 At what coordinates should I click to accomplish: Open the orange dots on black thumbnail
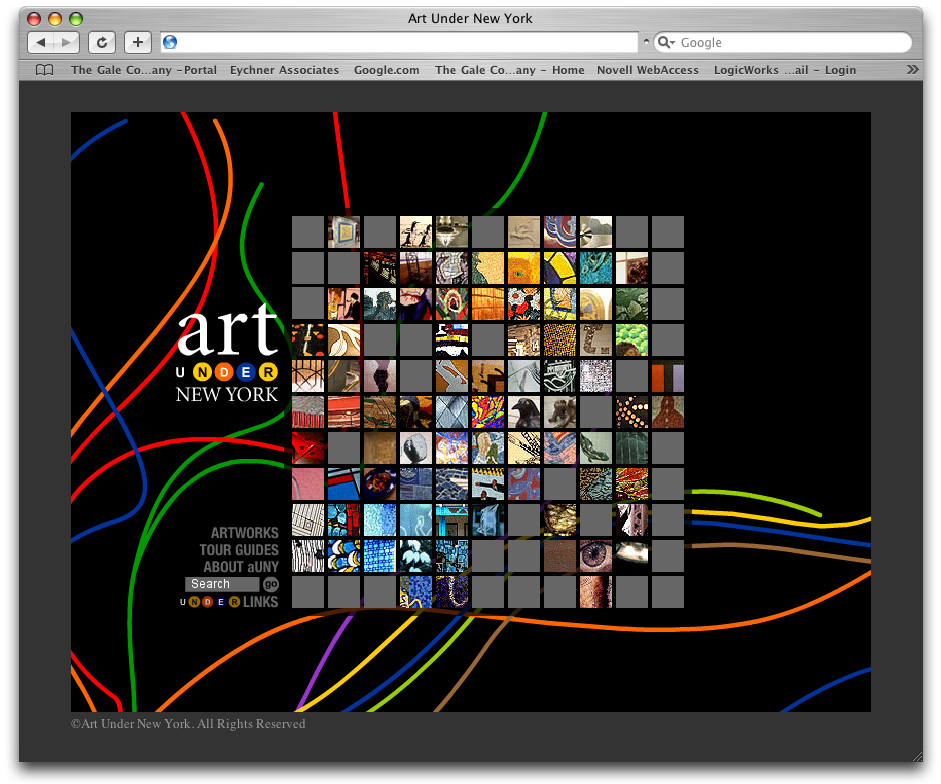point(632,412)
